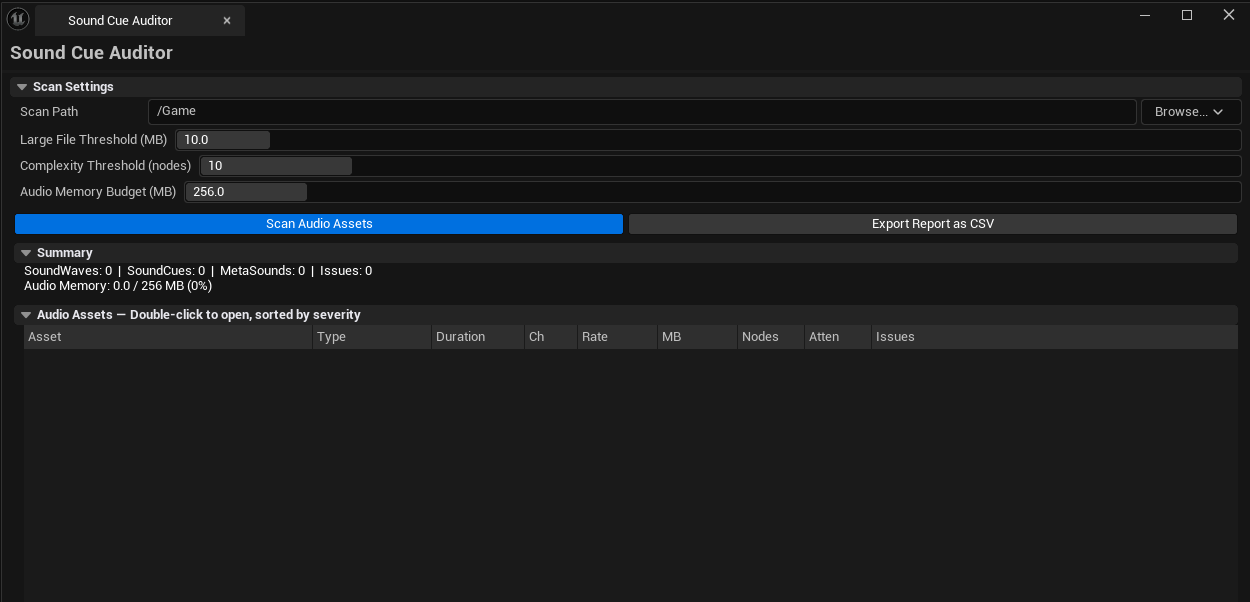Sort by the Type column header
The height and width of the screenshot is (602, 1250).
372,337
